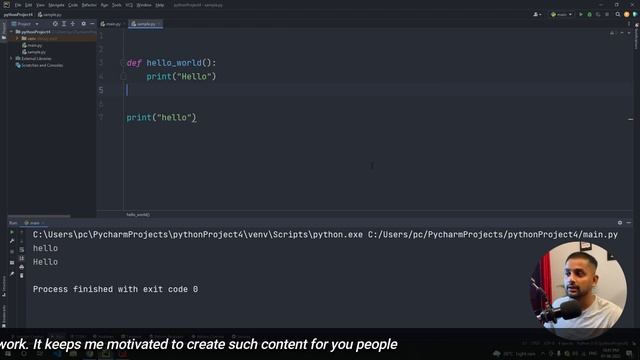This screenshot has height=360, width=640.
Task: Click Clear All trash icon in console
Action: (x=22, y=276)
